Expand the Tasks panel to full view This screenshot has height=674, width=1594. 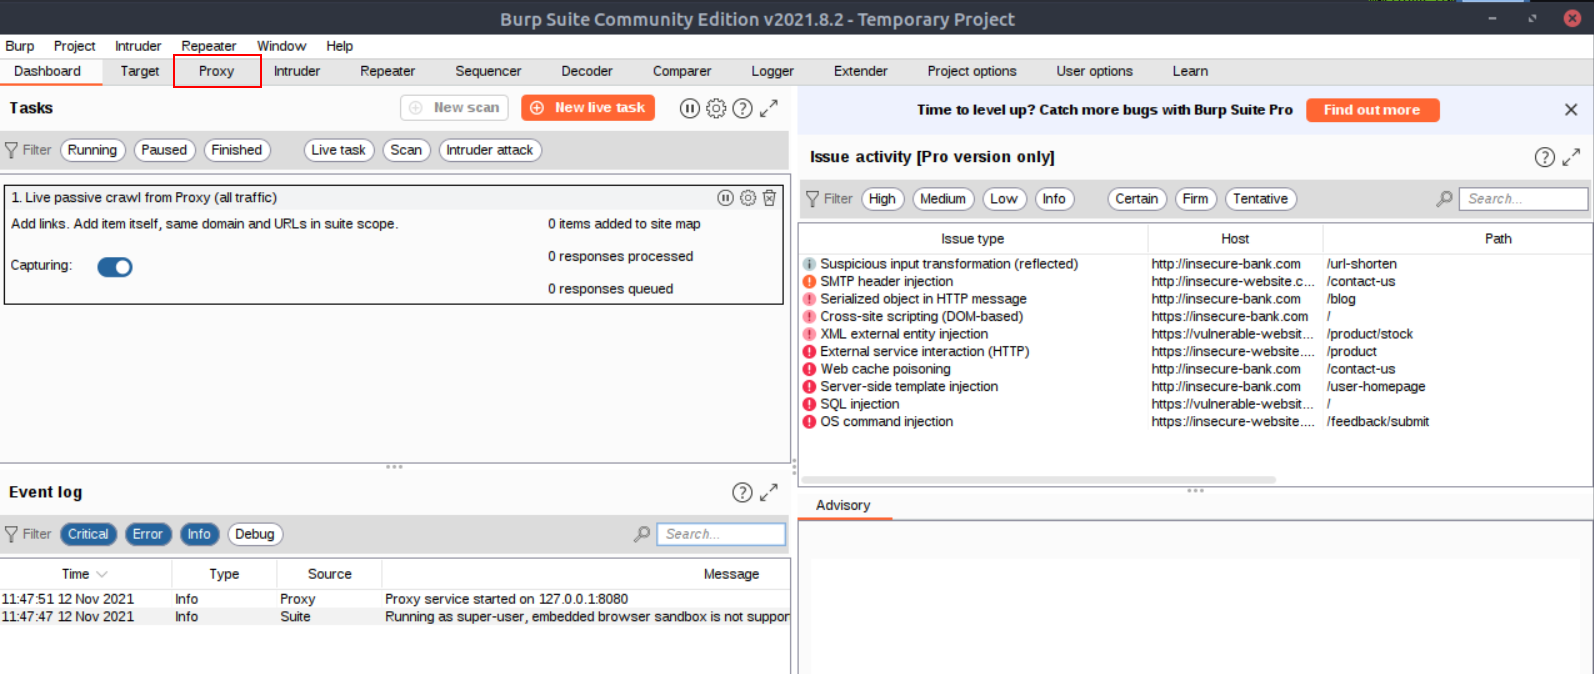[768, 108]
